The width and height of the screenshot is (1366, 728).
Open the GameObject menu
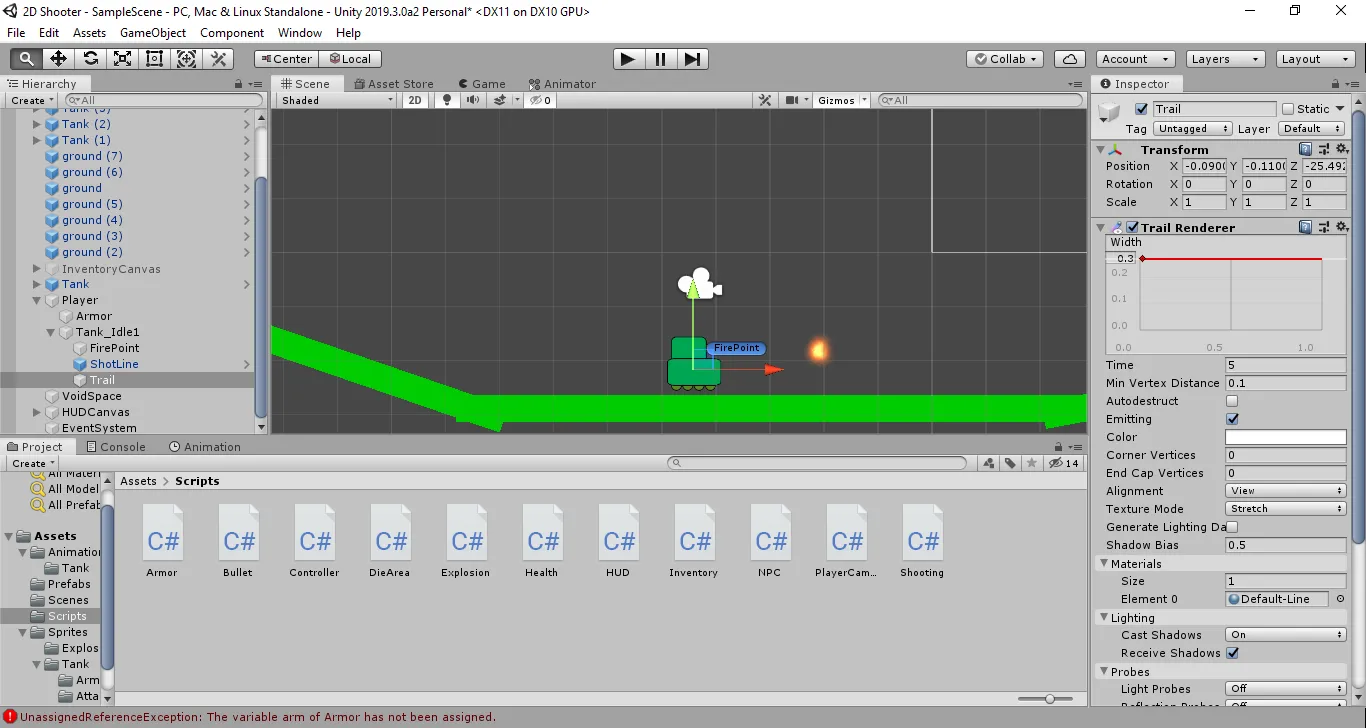tap(153, 33)
